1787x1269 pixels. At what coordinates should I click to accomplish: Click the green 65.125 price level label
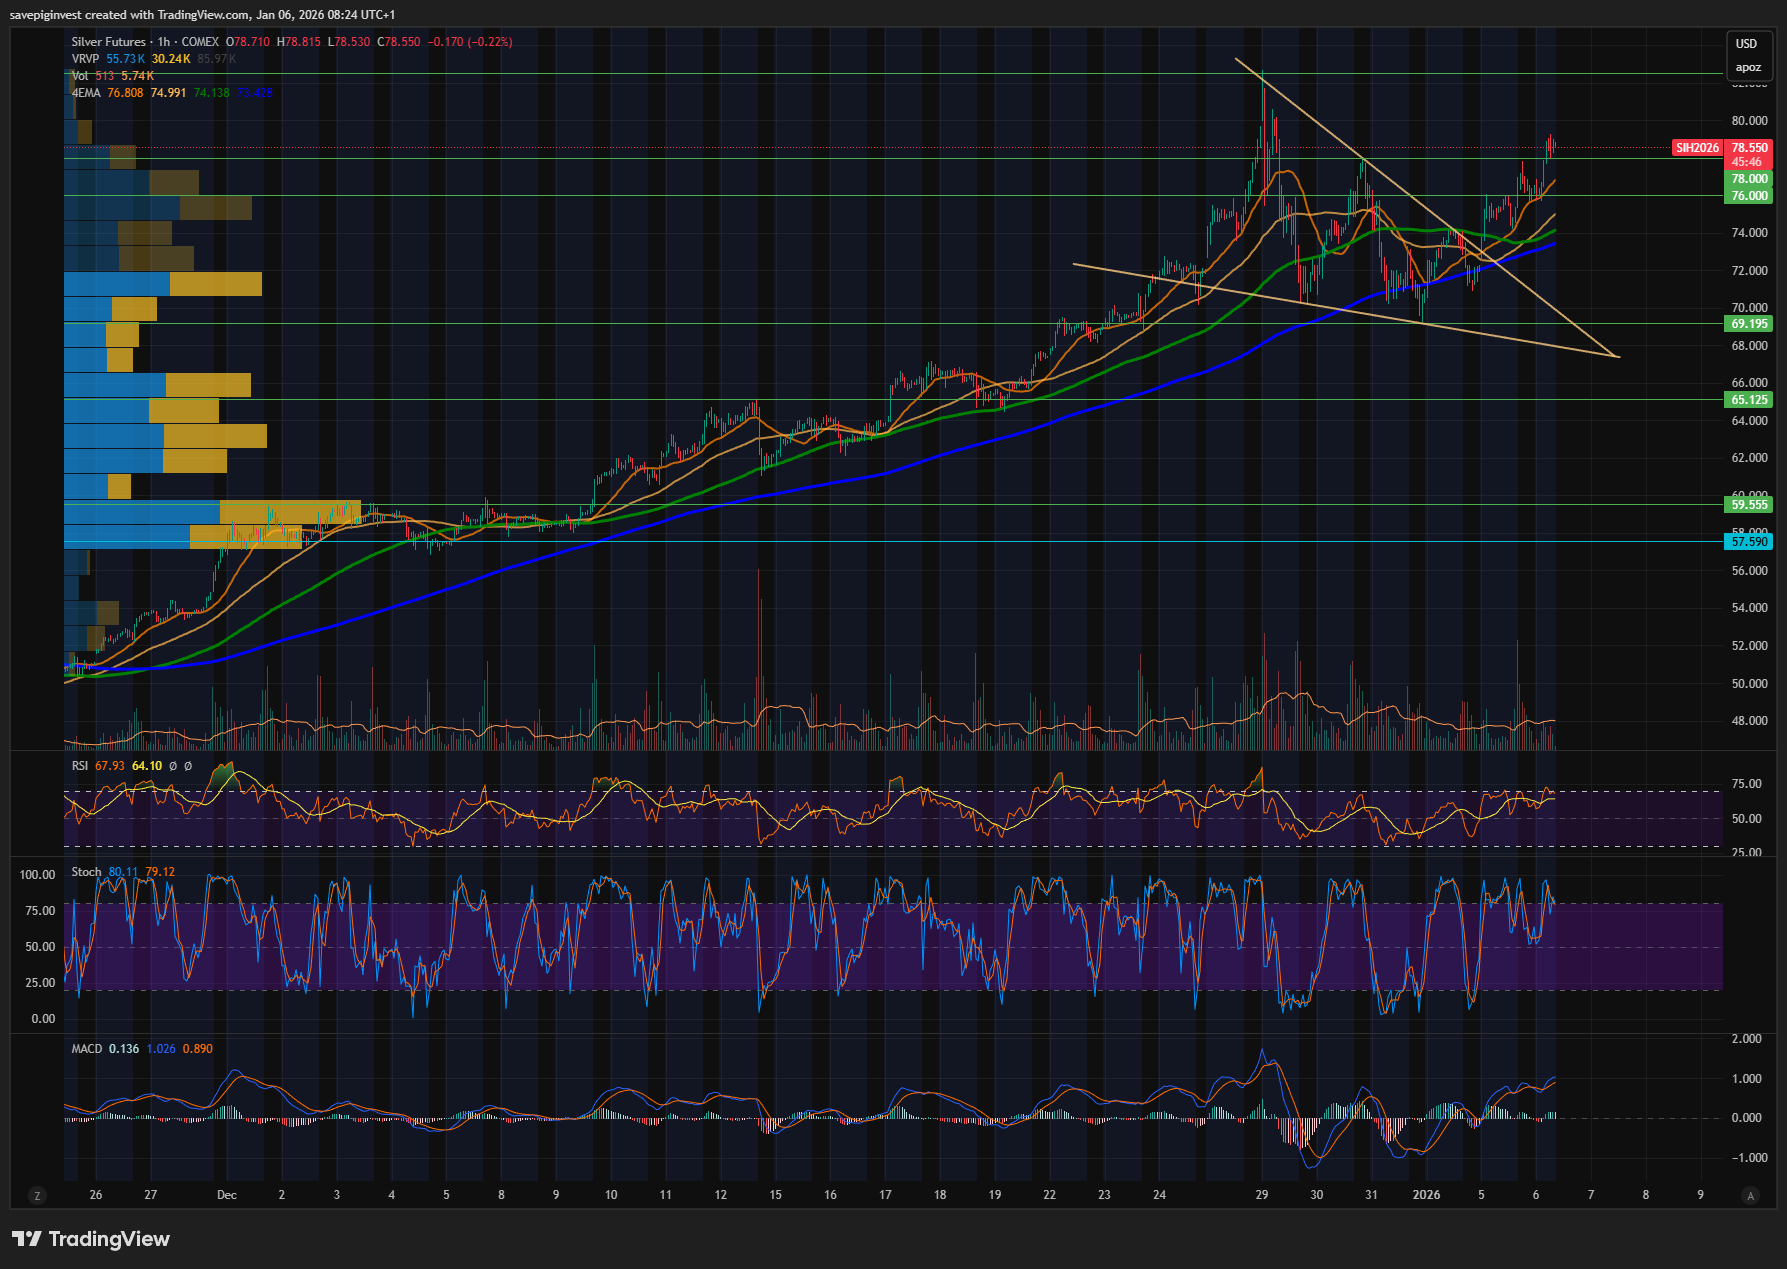coord(1749,400)
